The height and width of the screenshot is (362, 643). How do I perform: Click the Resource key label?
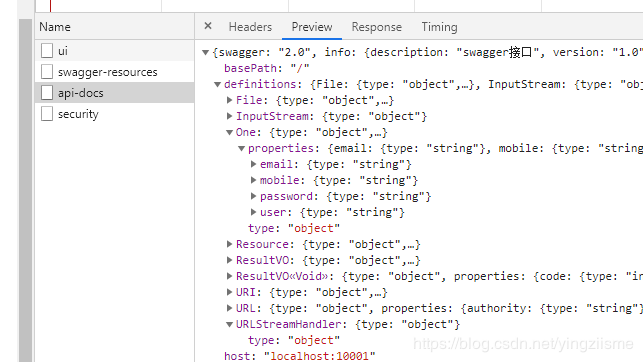coord(262,244)
